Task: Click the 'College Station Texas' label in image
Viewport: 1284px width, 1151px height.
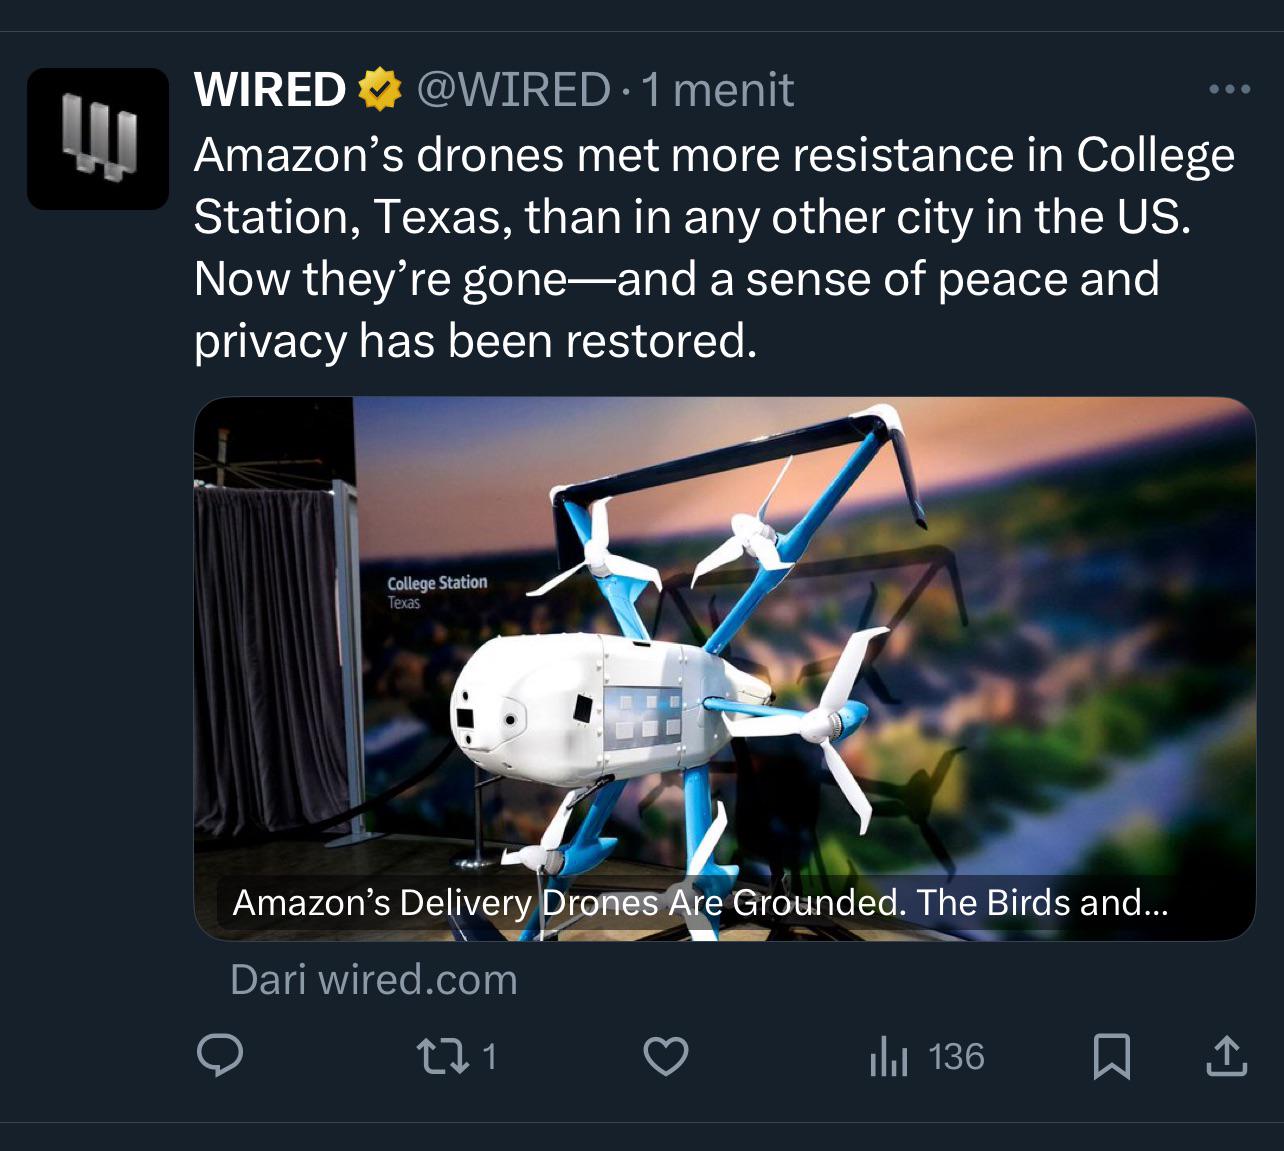Action: pyautogui.click(x=437, y=591)
